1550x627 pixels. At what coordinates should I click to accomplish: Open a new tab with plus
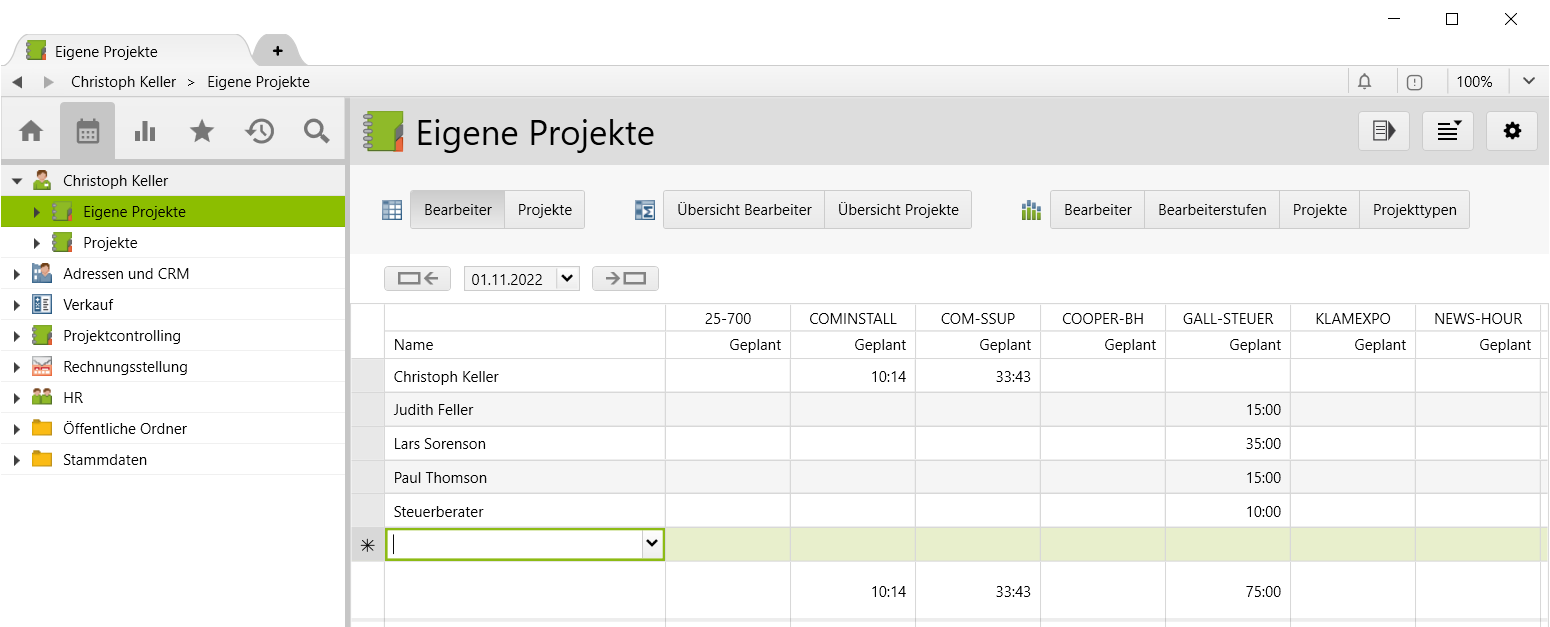[277, 51]
